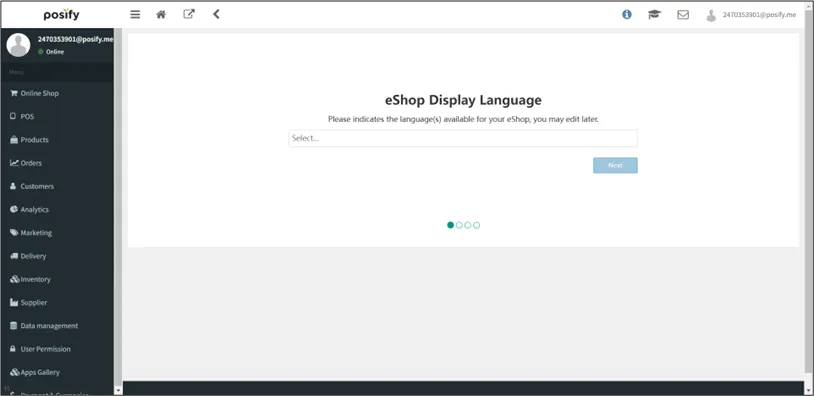Select the fourth wizard step dot
This screenshot has height=396, width=814.
click(477, 225)
